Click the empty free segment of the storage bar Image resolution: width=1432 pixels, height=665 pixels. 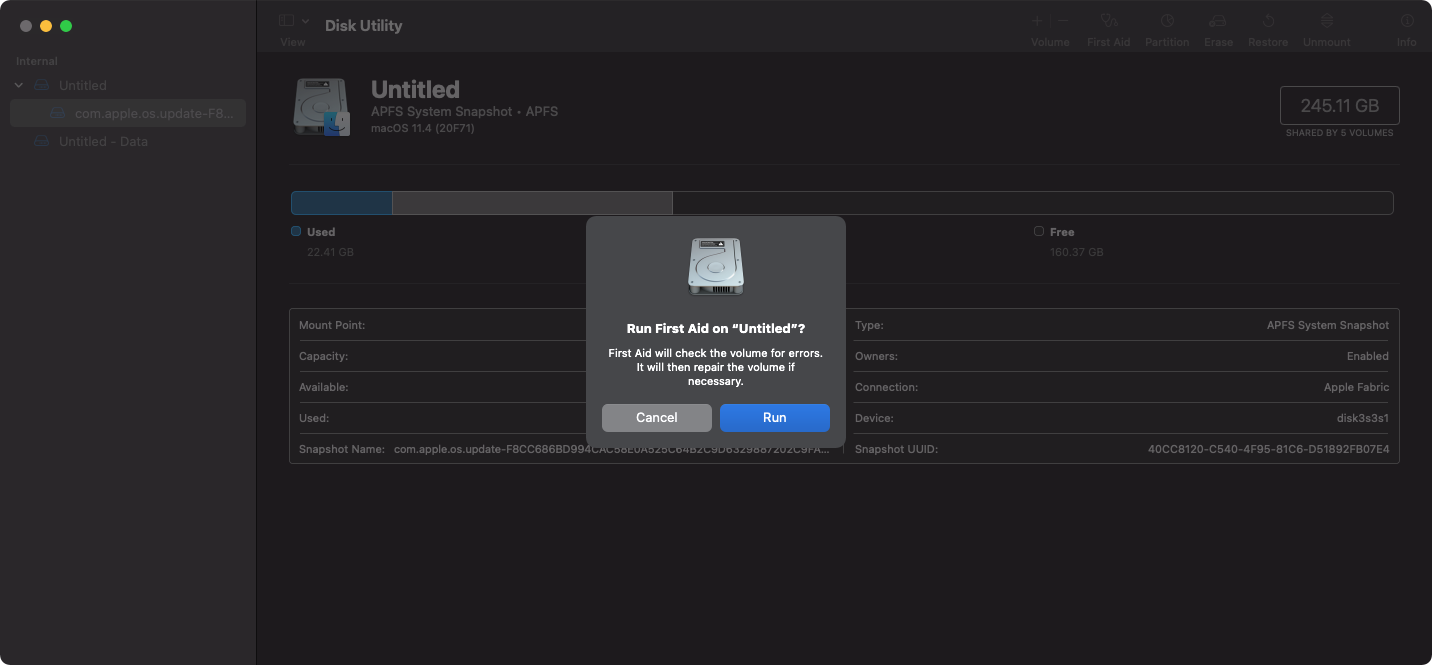[1032, 203]
